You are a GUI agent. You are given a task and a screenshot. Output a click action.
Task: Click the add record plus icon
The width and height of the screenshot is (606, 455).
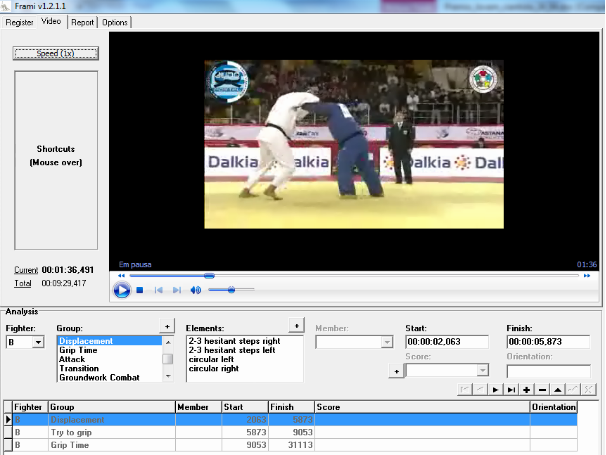tap(526, 389)
